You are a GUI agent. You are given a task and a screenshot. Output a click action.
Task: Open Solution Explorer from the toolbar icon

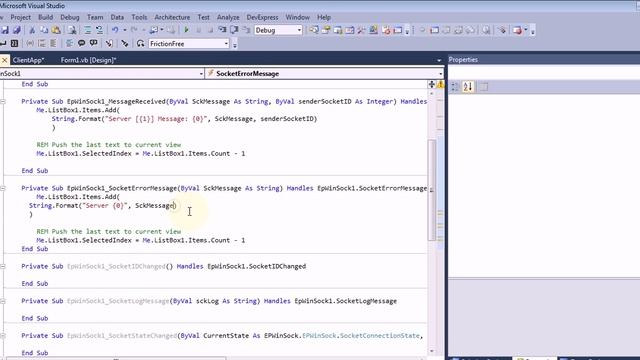(x=314, y=30)
